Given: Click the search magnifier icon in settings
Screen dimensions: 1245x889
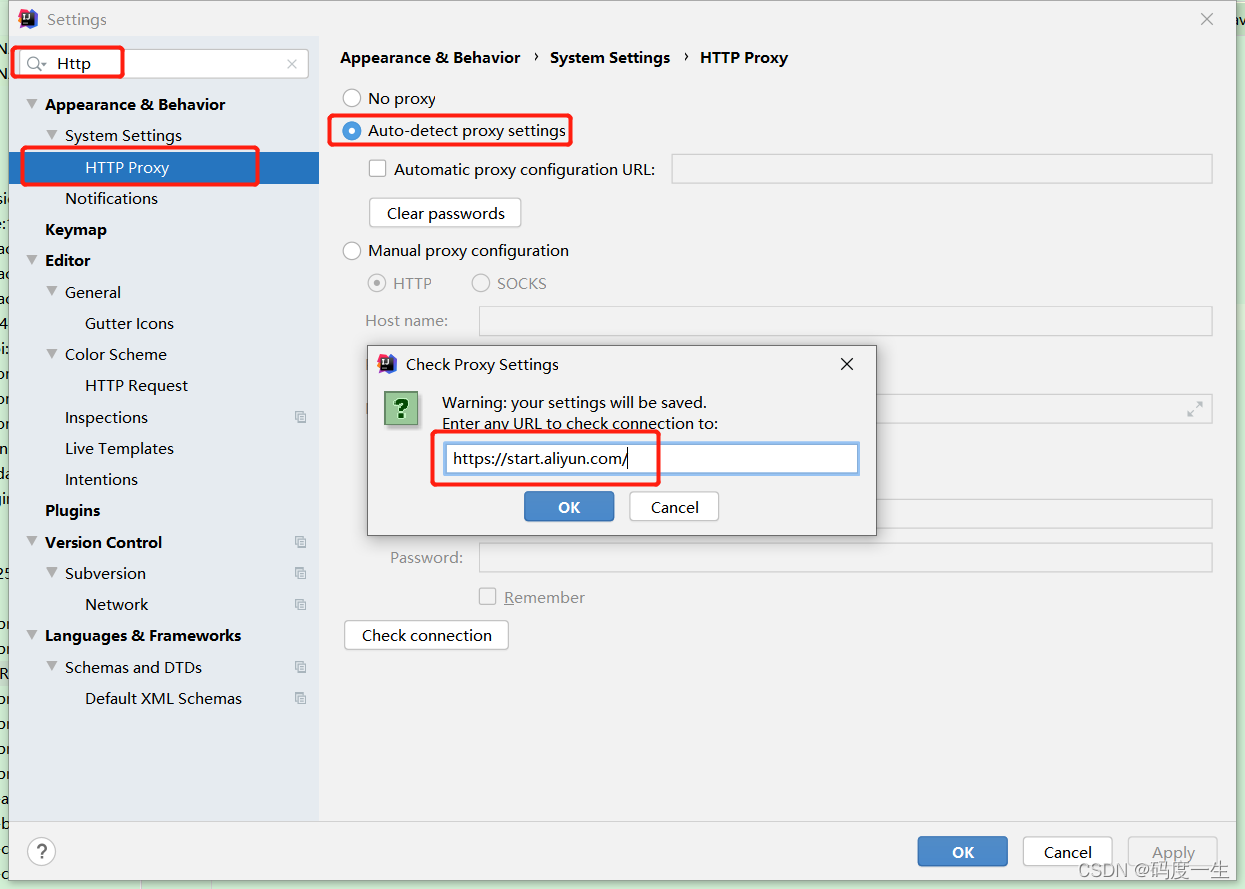Looking at the screenshot, I should [36, 64].
